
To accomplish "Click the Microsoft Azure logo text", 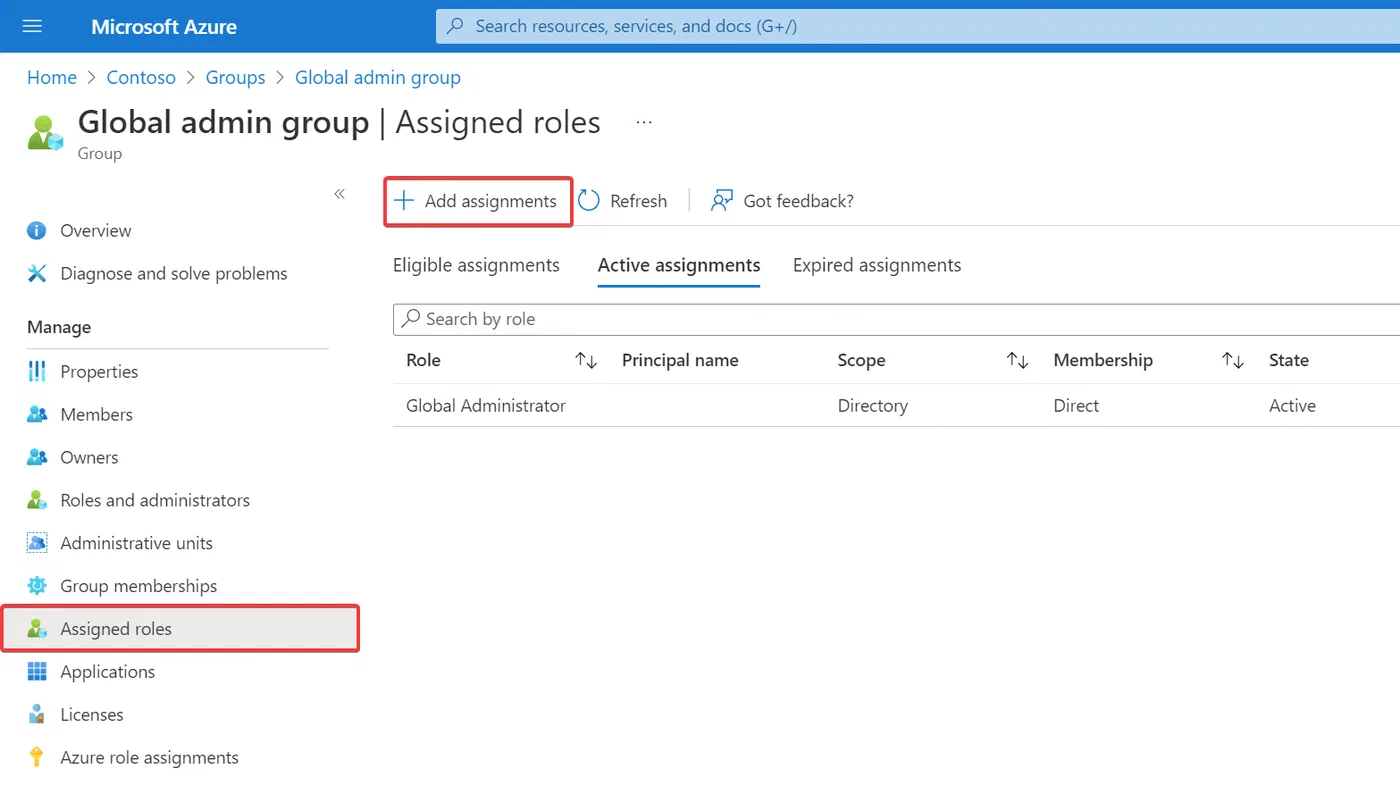I will coord(164,27).
